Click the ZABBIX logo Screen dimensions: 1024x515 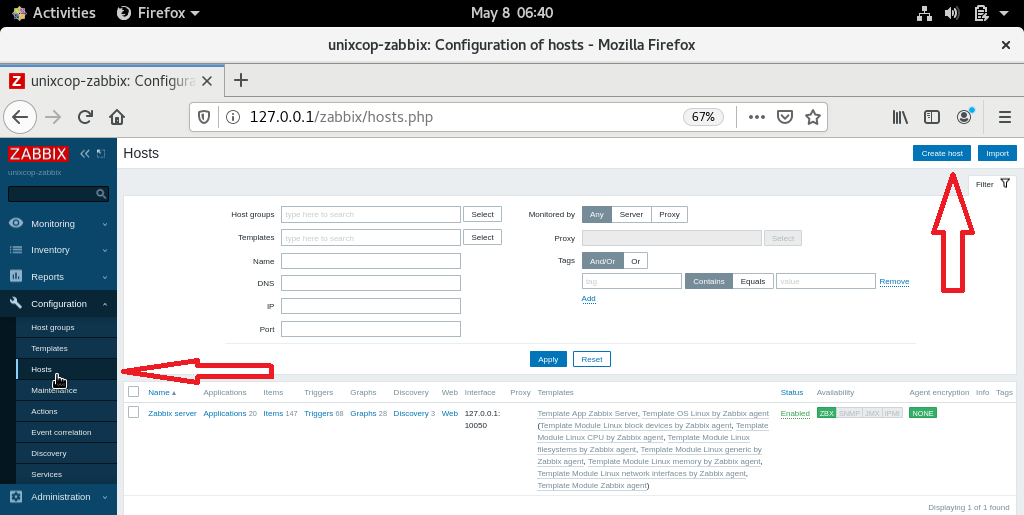[x=38, y=154]
